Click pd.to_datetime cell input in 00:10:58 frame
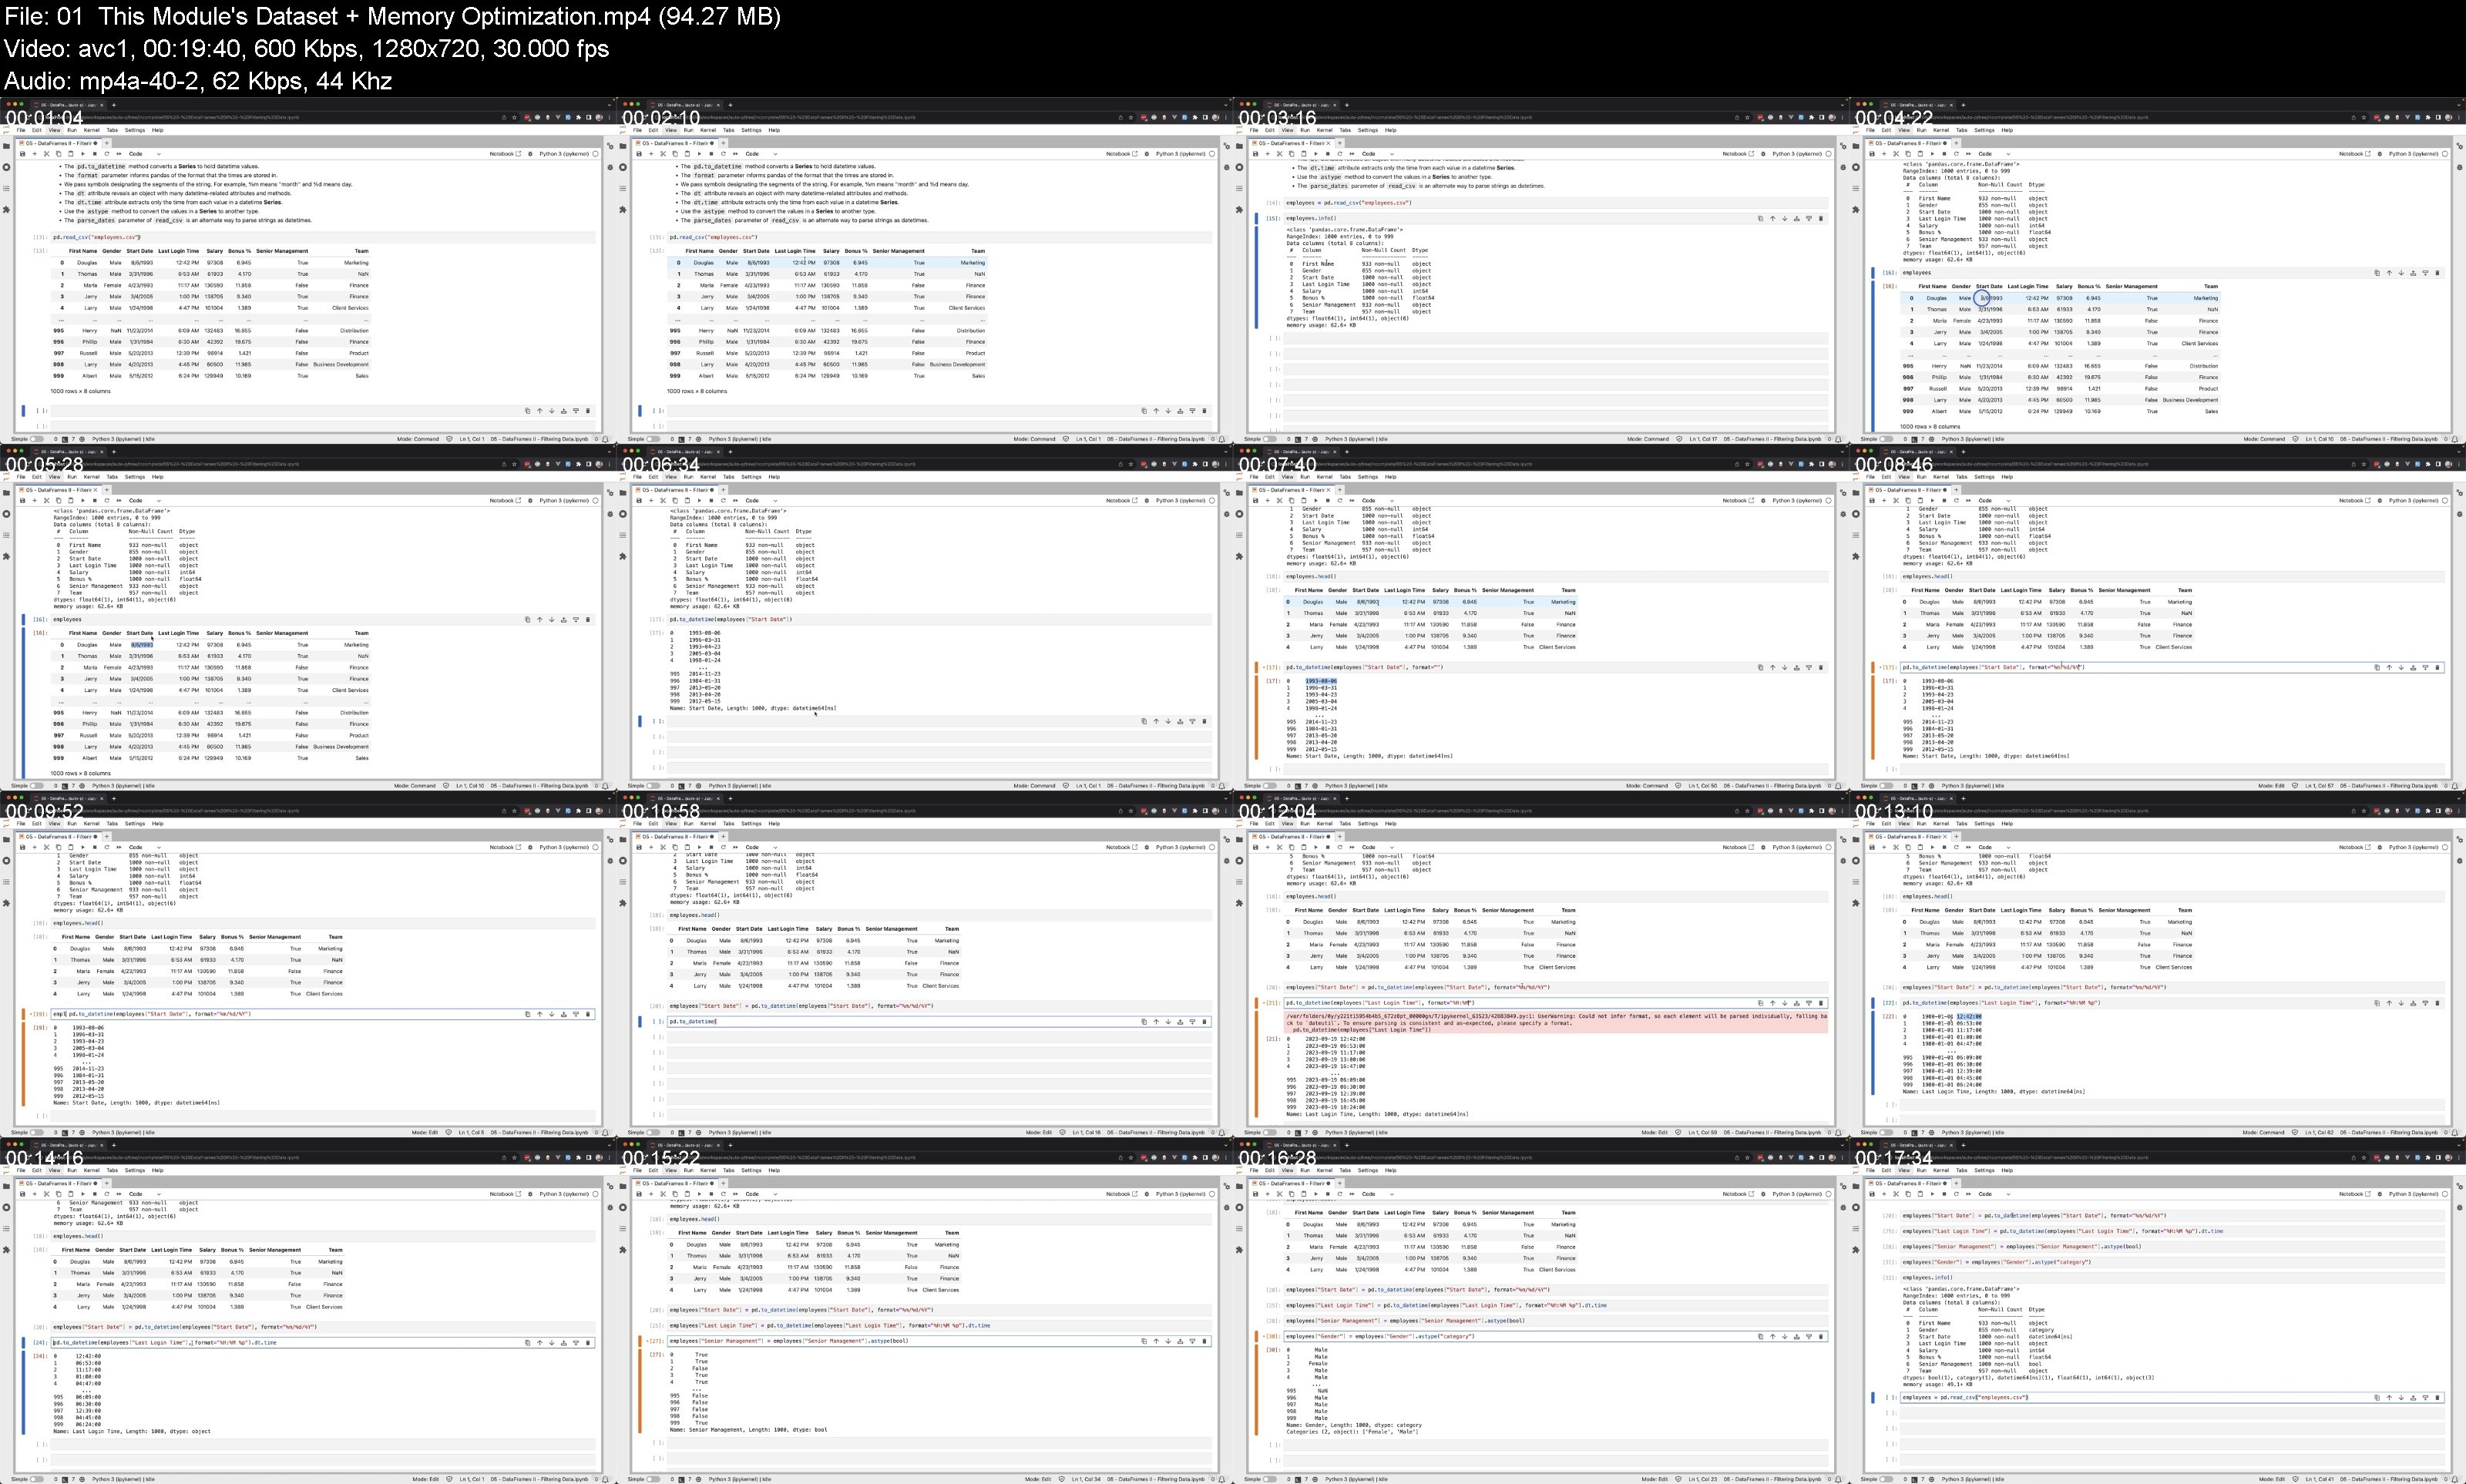2466x1484 pixels. (938, 1021)
